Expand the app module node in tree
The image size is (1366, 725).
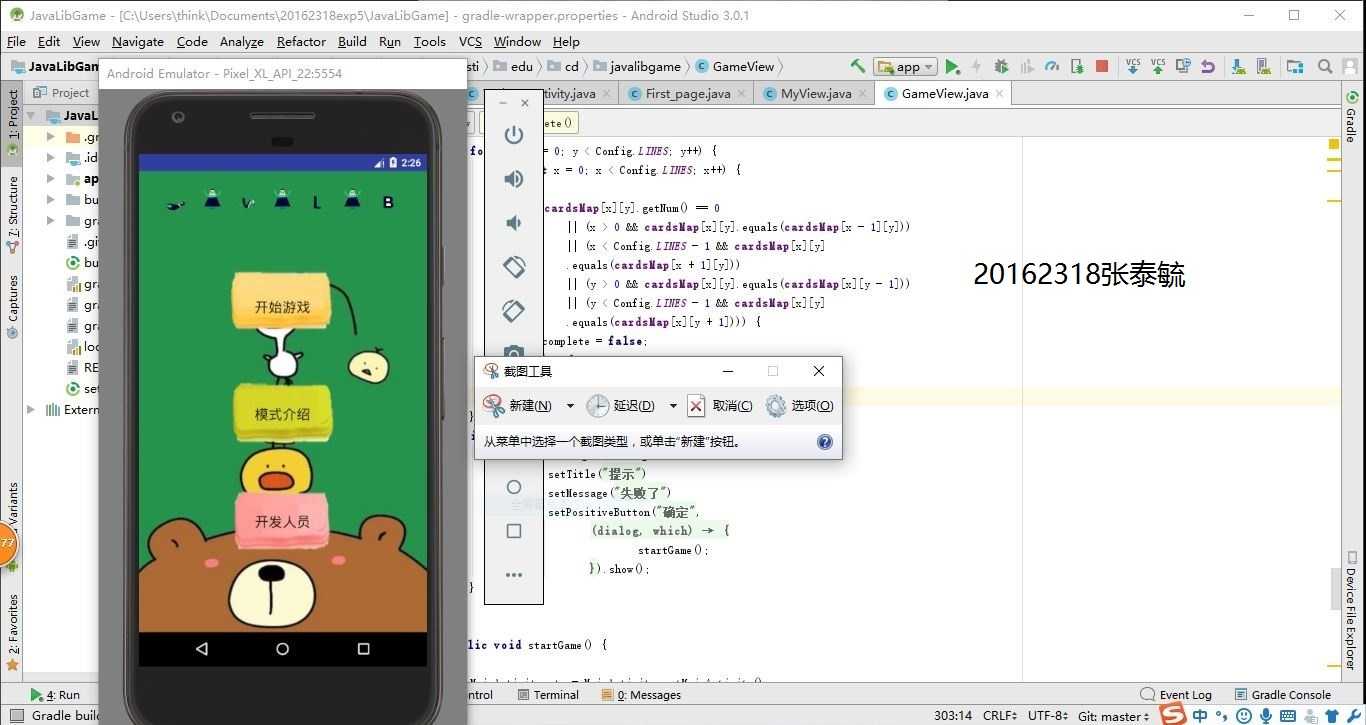(51, 179)
